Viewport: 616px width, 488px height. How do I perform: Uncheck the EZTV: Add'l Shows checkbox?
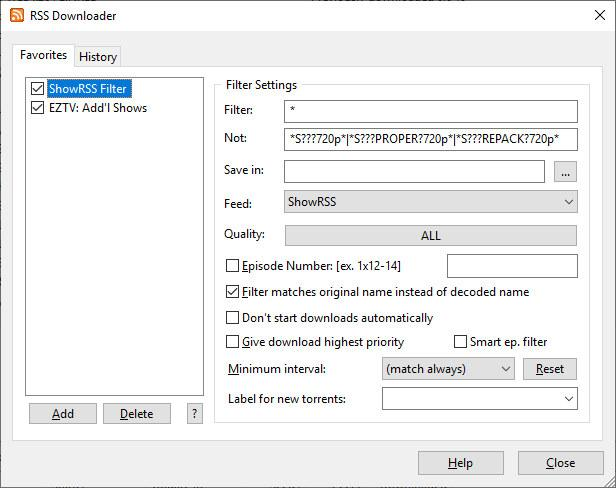click(x=37, y=107)
